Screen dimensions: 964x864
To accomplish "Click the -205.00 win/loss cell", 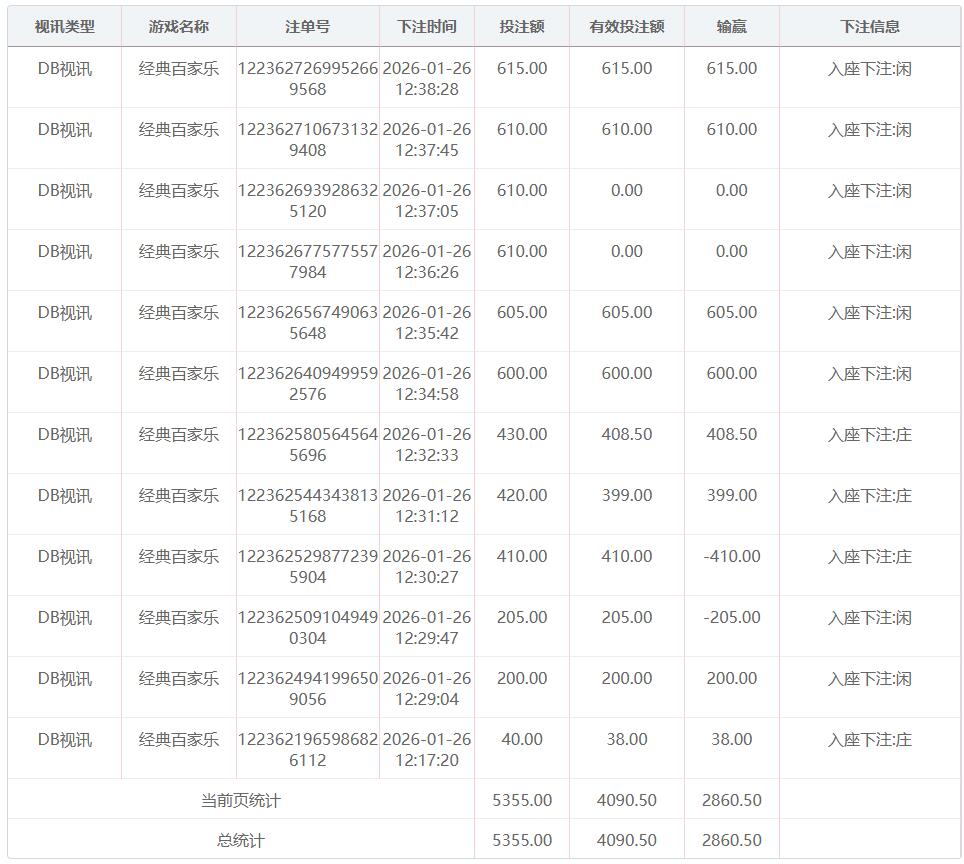I will click(x=731, y=618).
